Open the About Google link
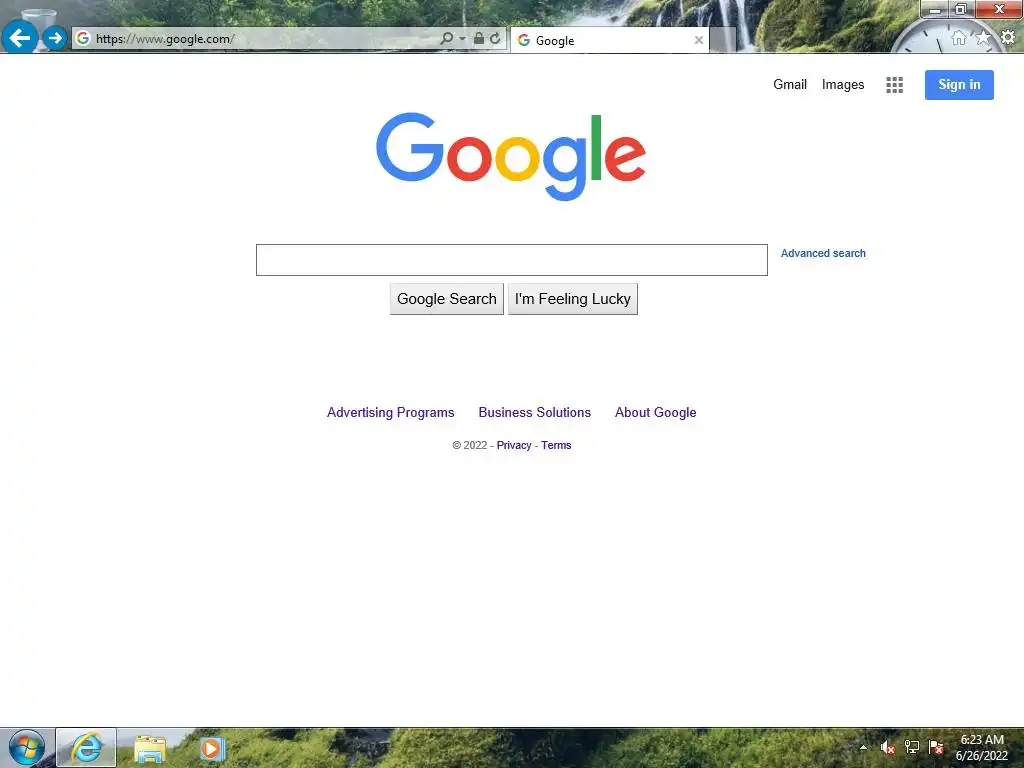The height and width of the screenshot is (768, 1024). click(x=655, y=413)
